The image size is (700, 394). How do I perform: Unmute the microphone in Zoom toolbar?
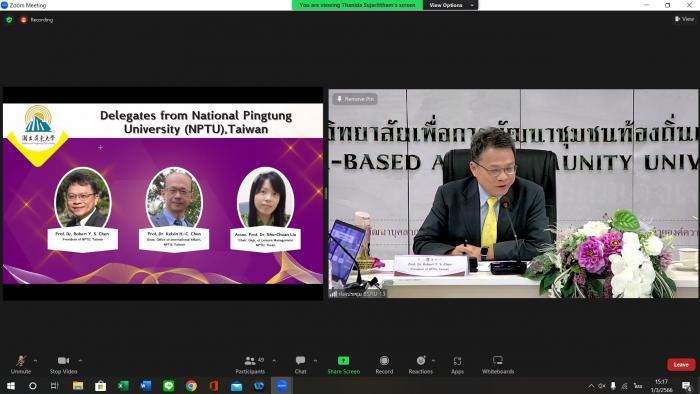point(21,364)
